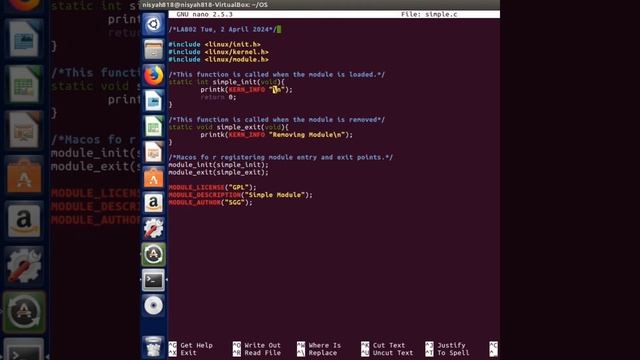
Task: Click the '#include <linux/init.h>' line
Action: (214, 44)
